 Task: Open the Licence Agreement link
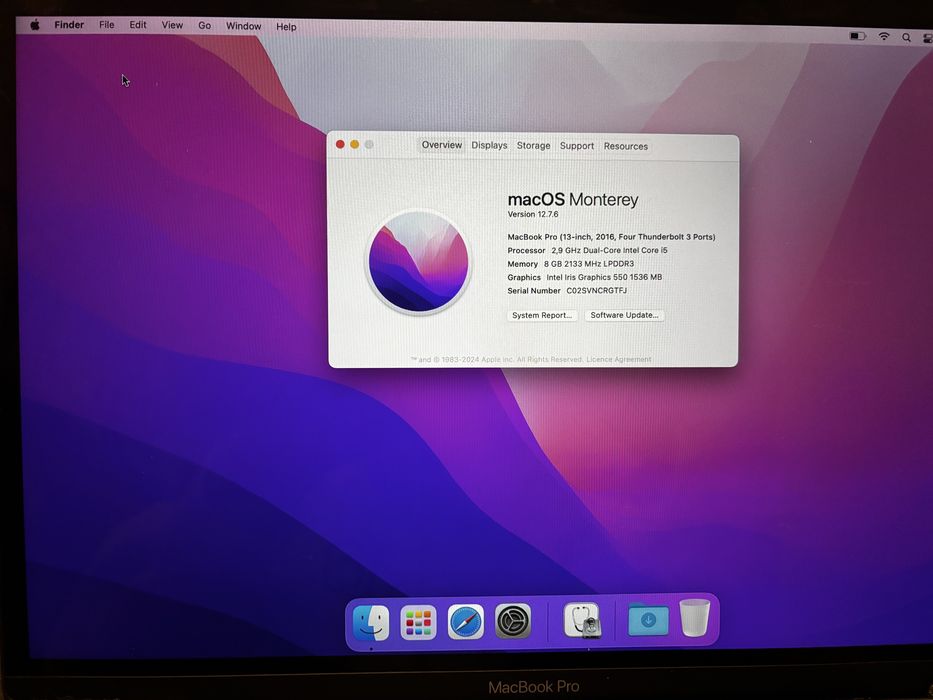[x=619, y=360]
